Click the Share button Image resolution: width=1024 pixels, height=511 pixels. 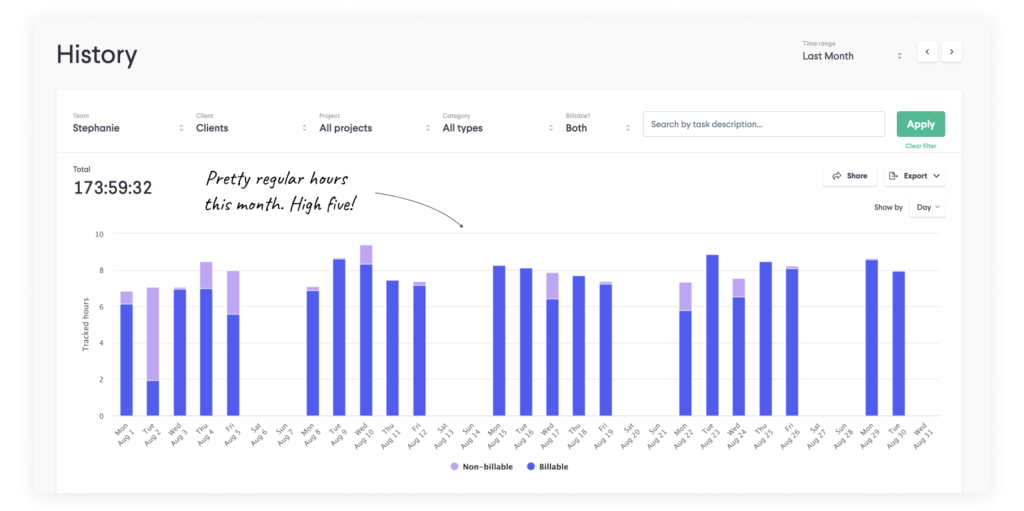(x=850, y=176)
